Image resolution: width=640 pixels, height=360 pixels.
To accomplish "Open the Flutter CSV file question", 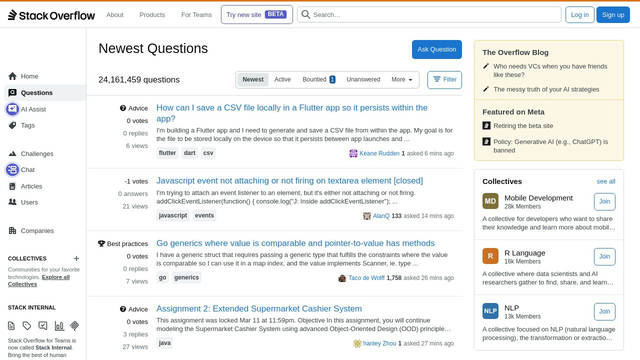I will click(292, 113).
